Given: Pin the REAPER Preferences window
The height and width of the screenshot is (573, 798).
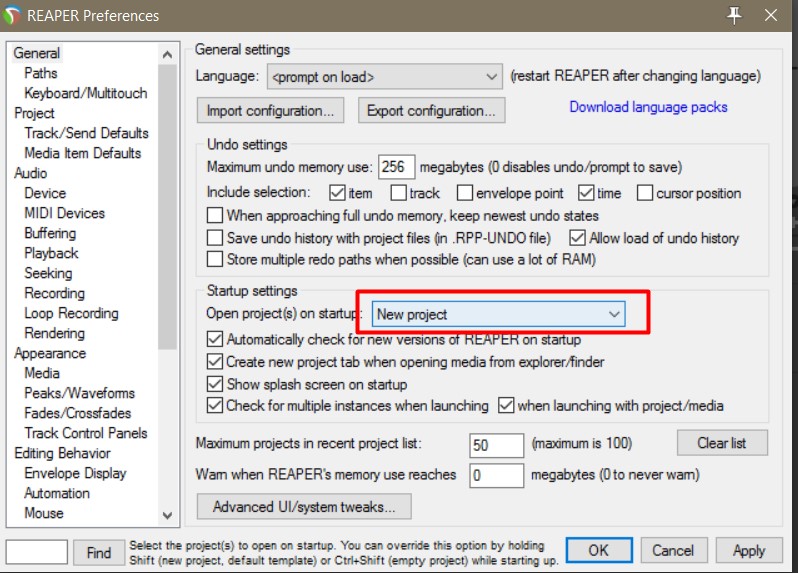Looking at the screenshot, I should tap(734, 15).
